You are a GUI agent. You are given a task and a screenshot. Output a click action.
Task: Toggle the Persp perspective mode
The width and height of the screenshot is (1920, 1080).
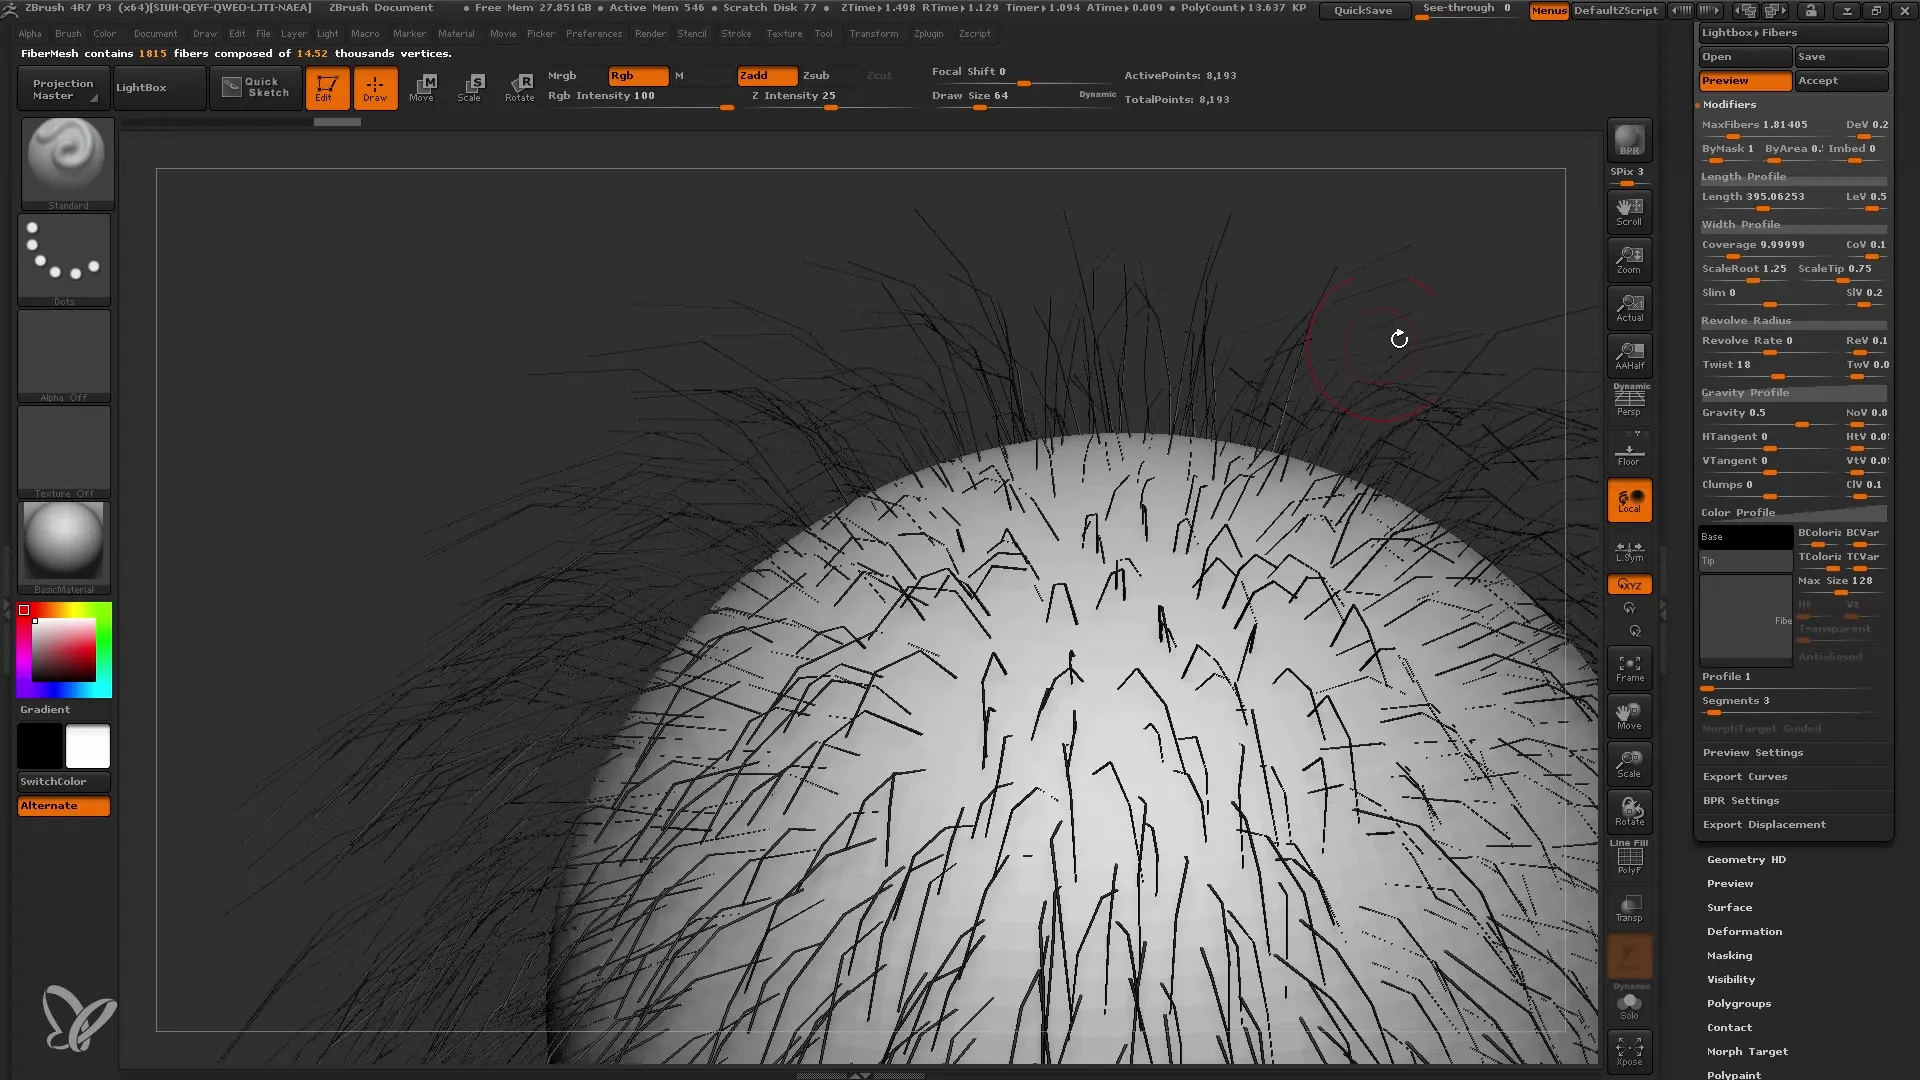1629,401
